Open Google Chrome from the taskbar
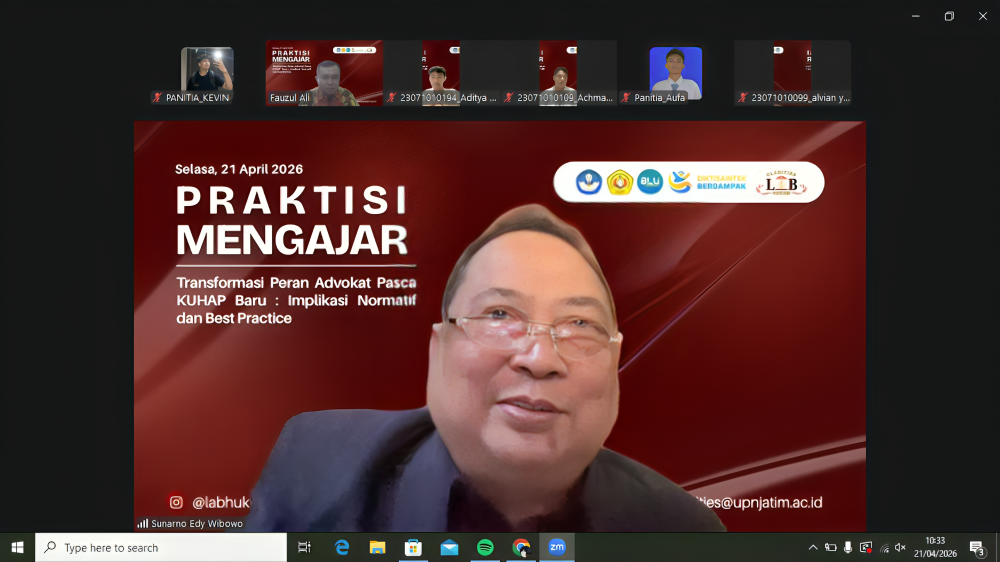Screen dimensions: 1000x562 tap(521, 547)
